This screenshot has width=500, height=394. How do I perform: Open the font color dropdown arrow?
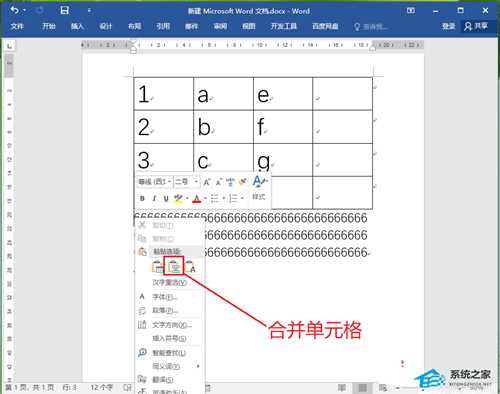tap(205, 199)
